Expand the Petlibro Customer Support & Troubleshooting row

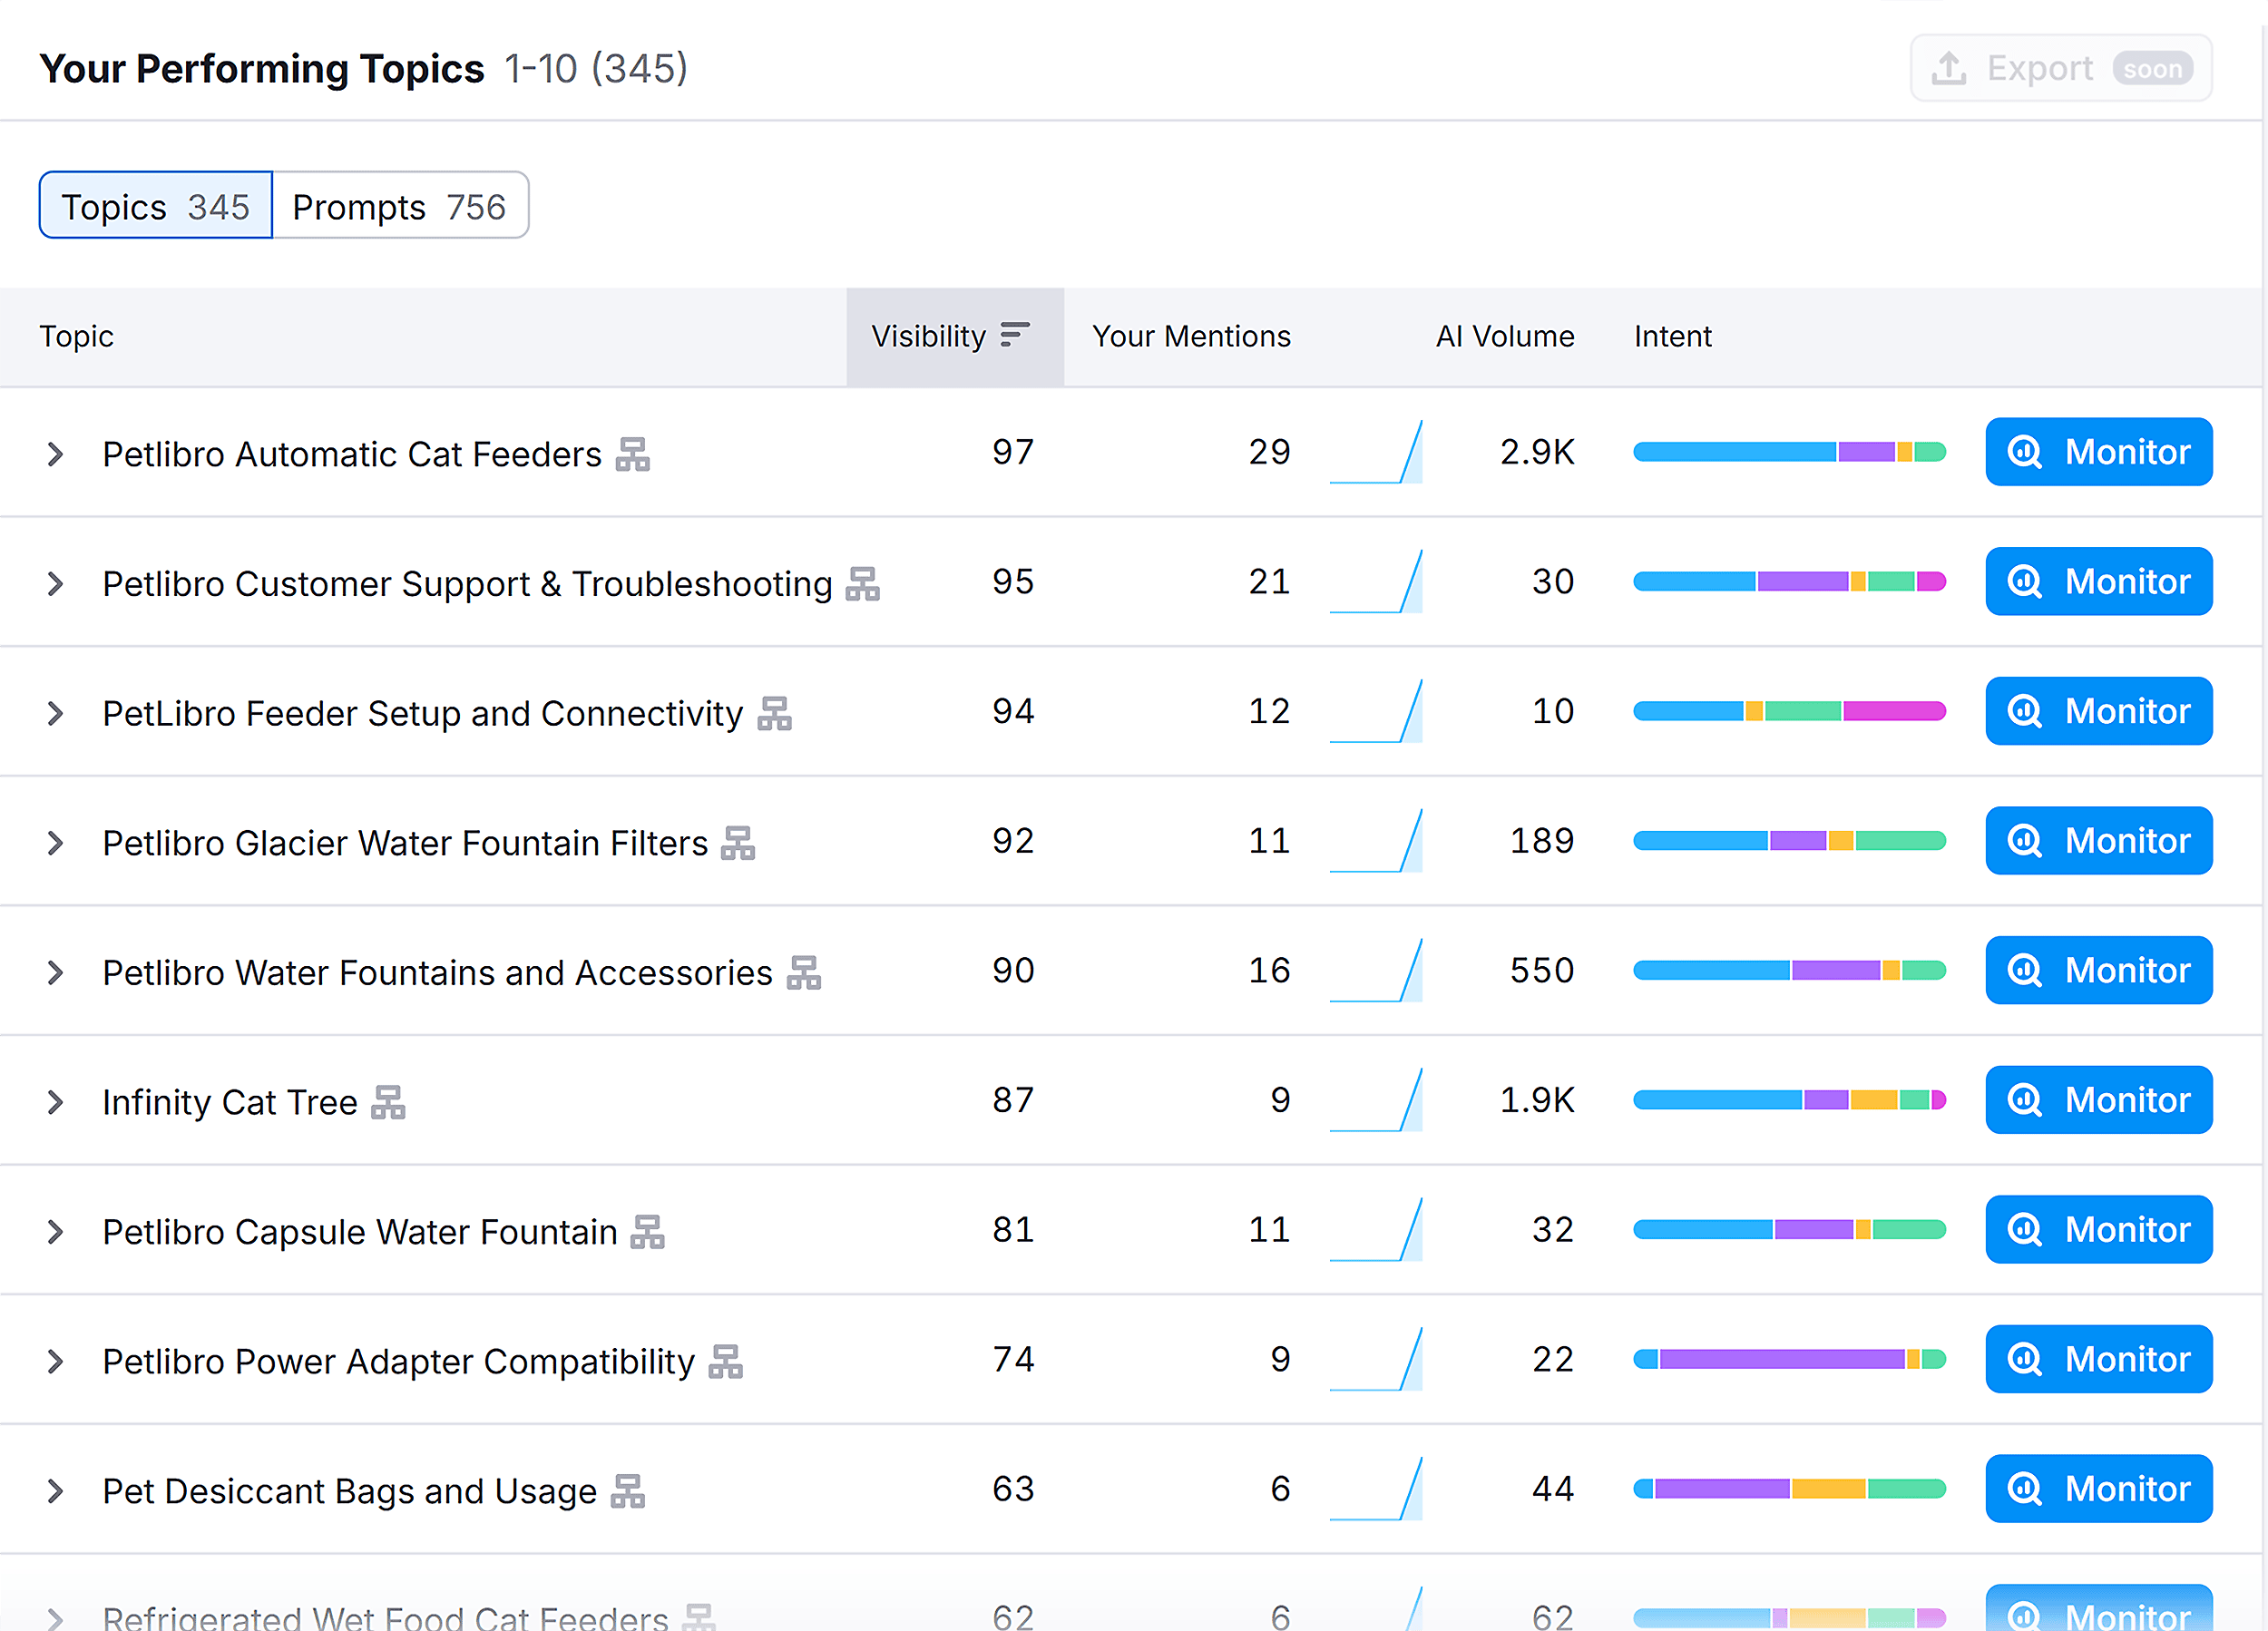point(55,583)
